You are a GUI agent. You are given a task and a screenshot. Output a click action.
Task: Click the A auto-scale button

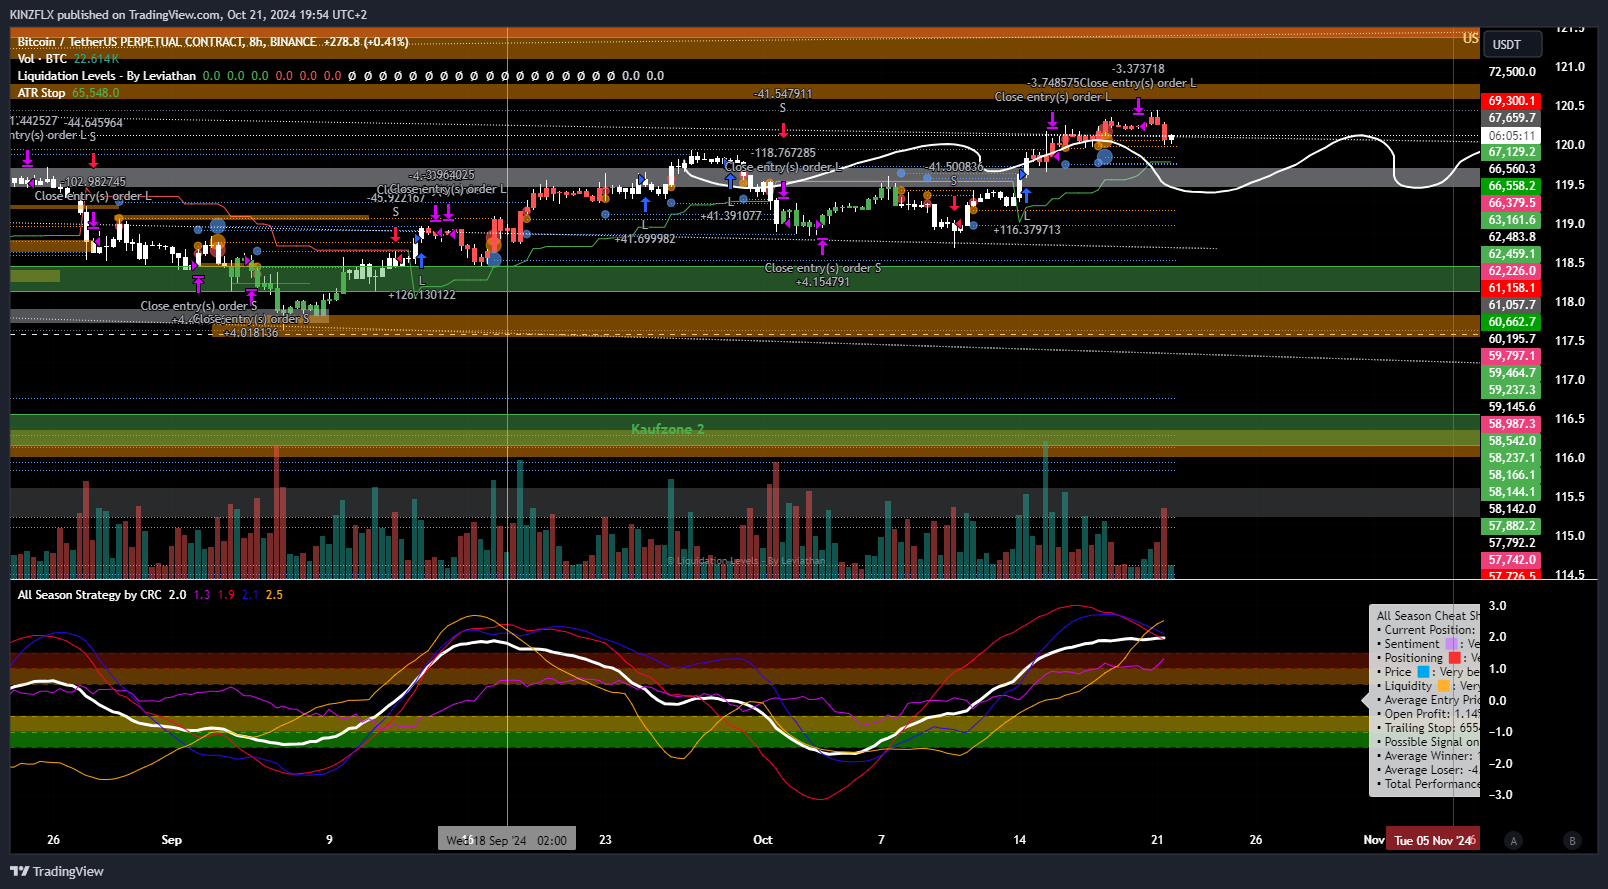1513,841
